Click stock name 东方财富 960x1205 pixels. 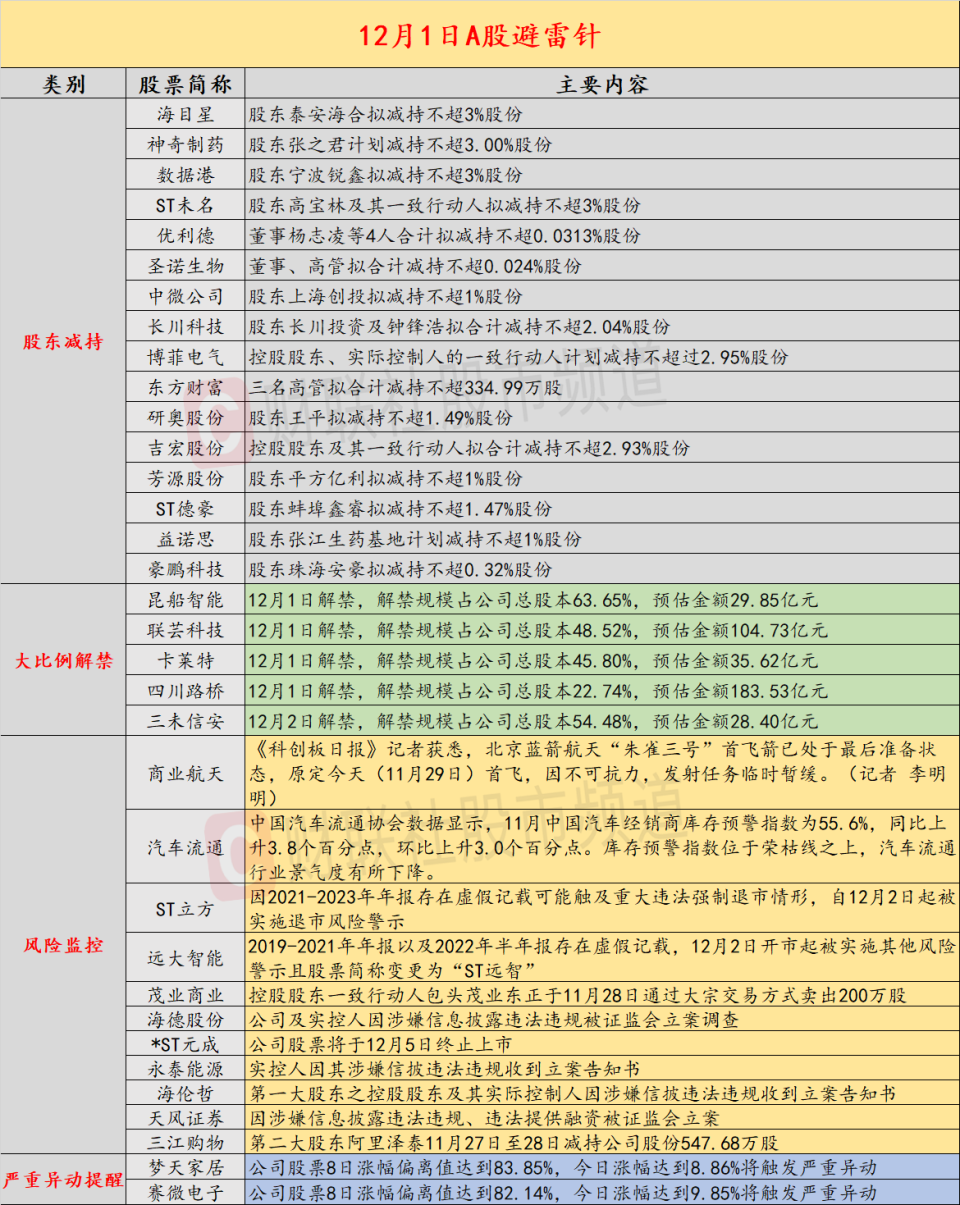click(185, 387)
